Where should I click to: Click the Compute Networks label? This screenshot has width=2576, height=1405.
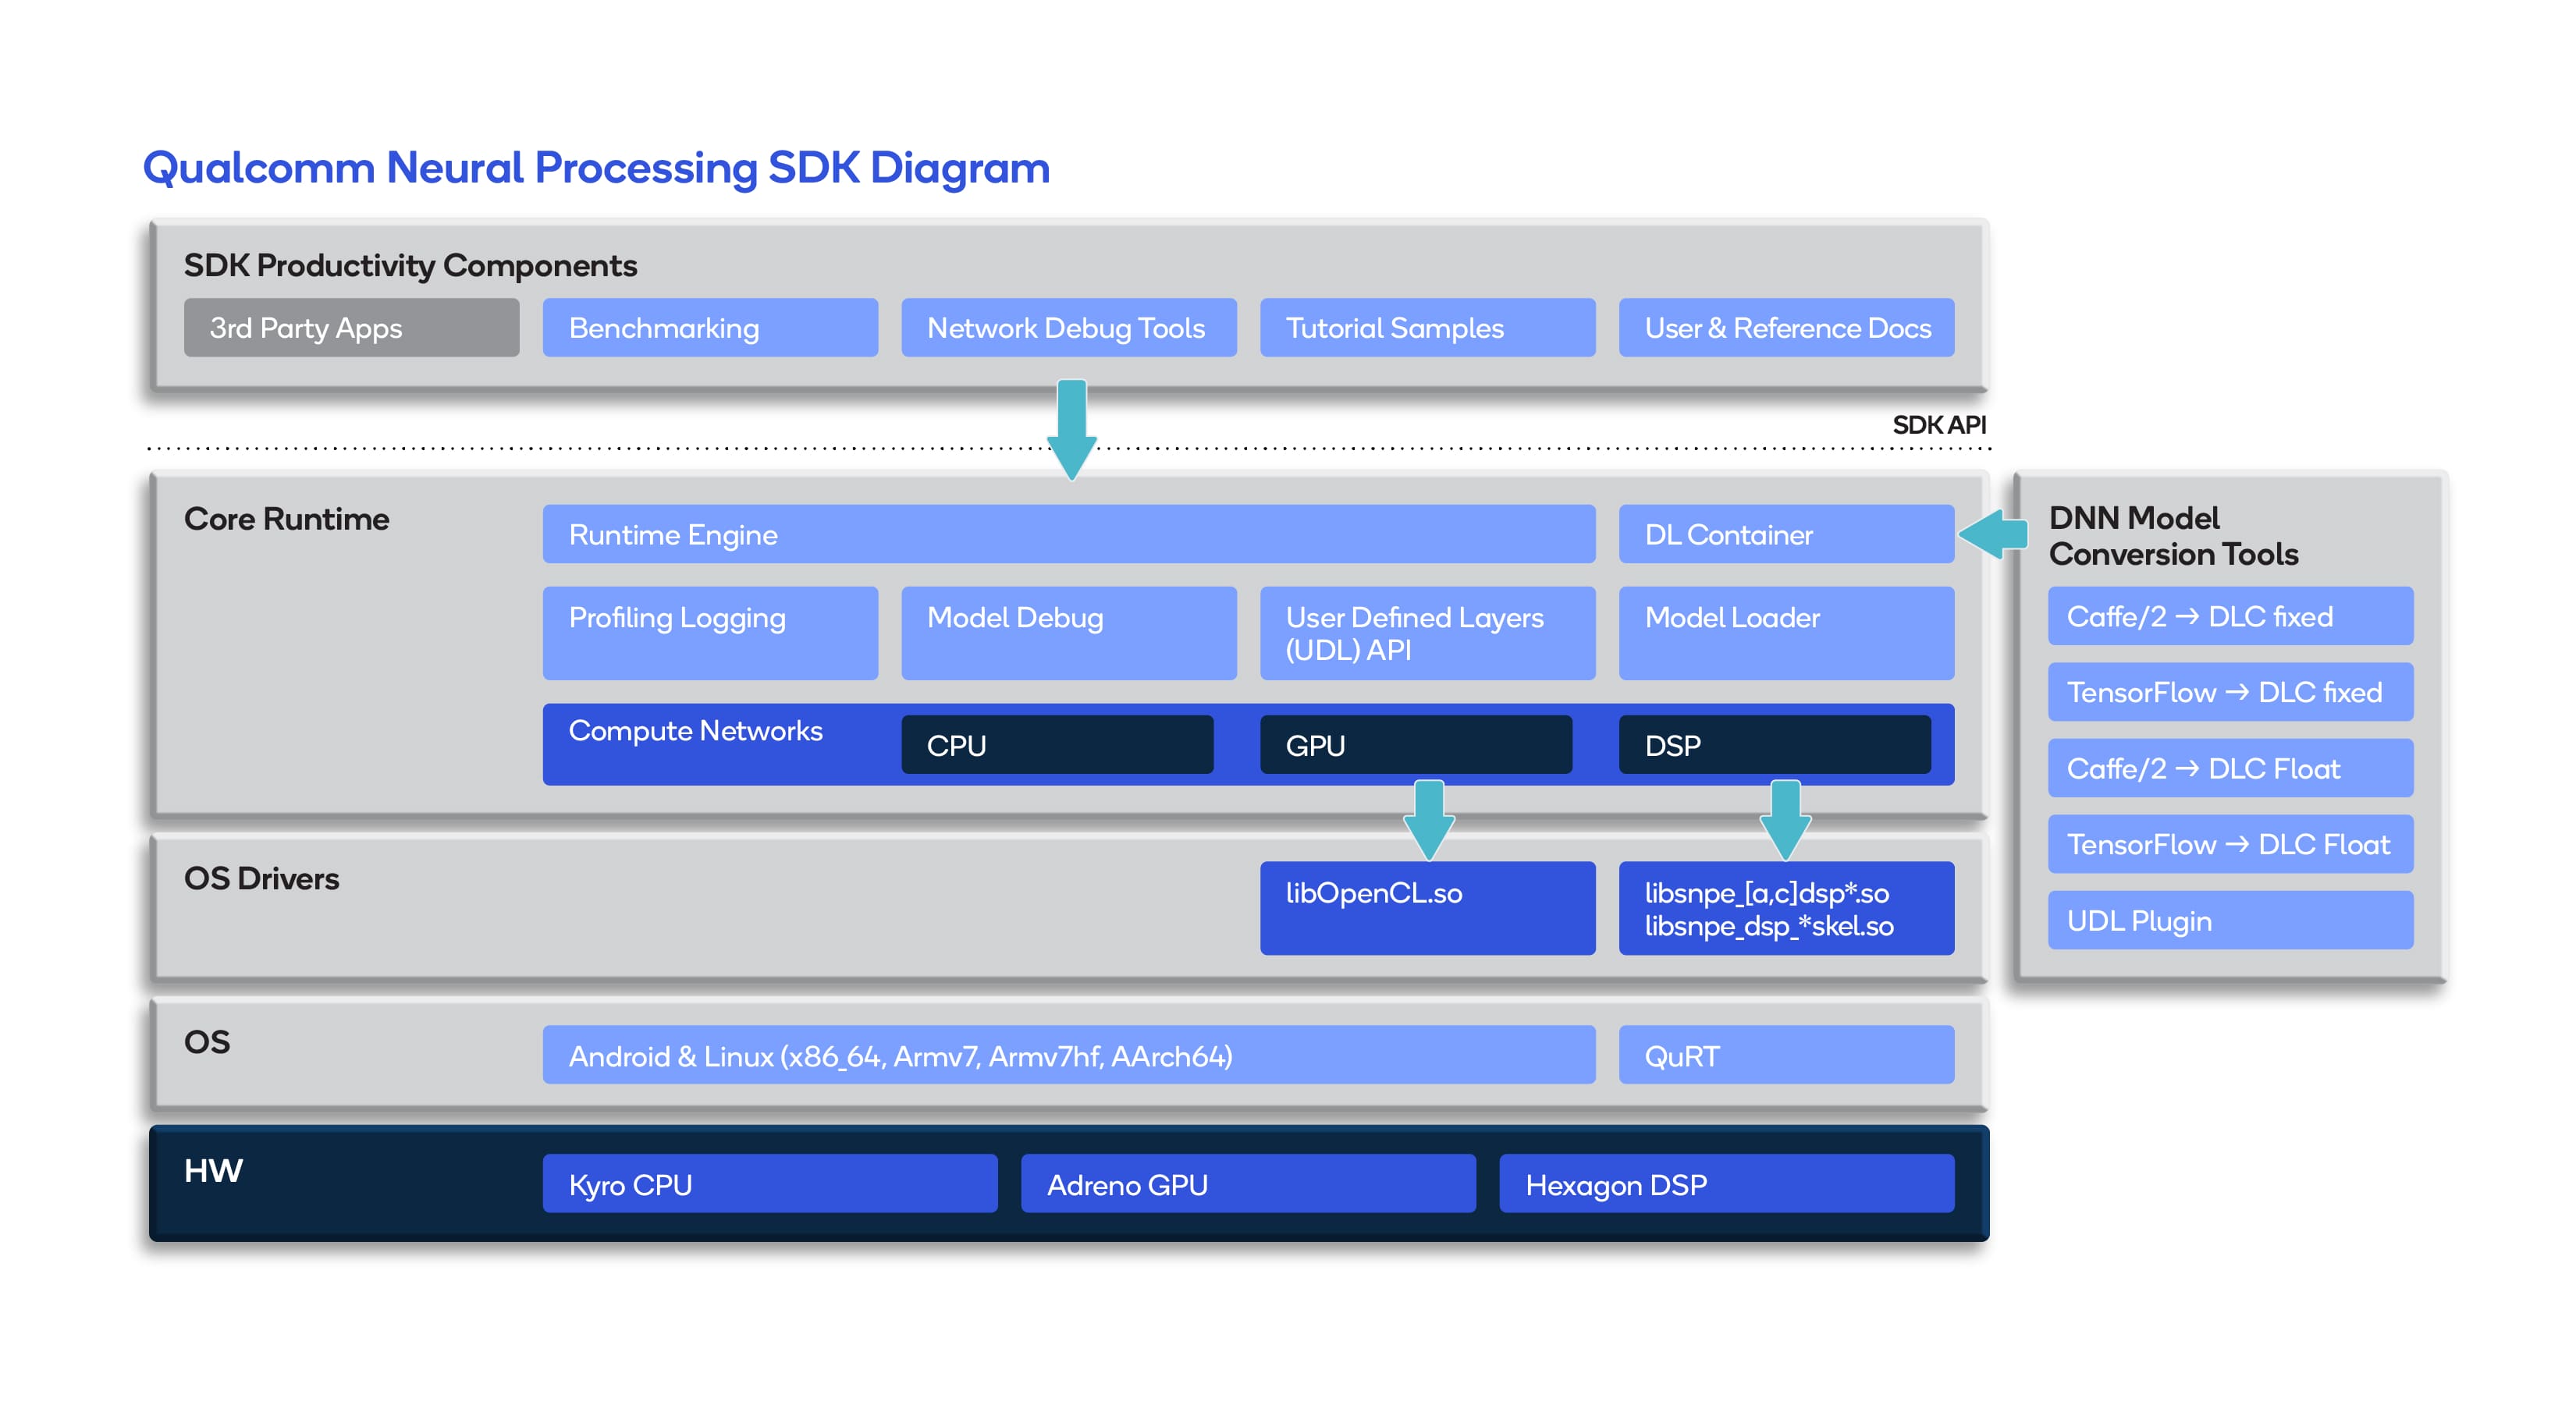[x=695, y=731]
